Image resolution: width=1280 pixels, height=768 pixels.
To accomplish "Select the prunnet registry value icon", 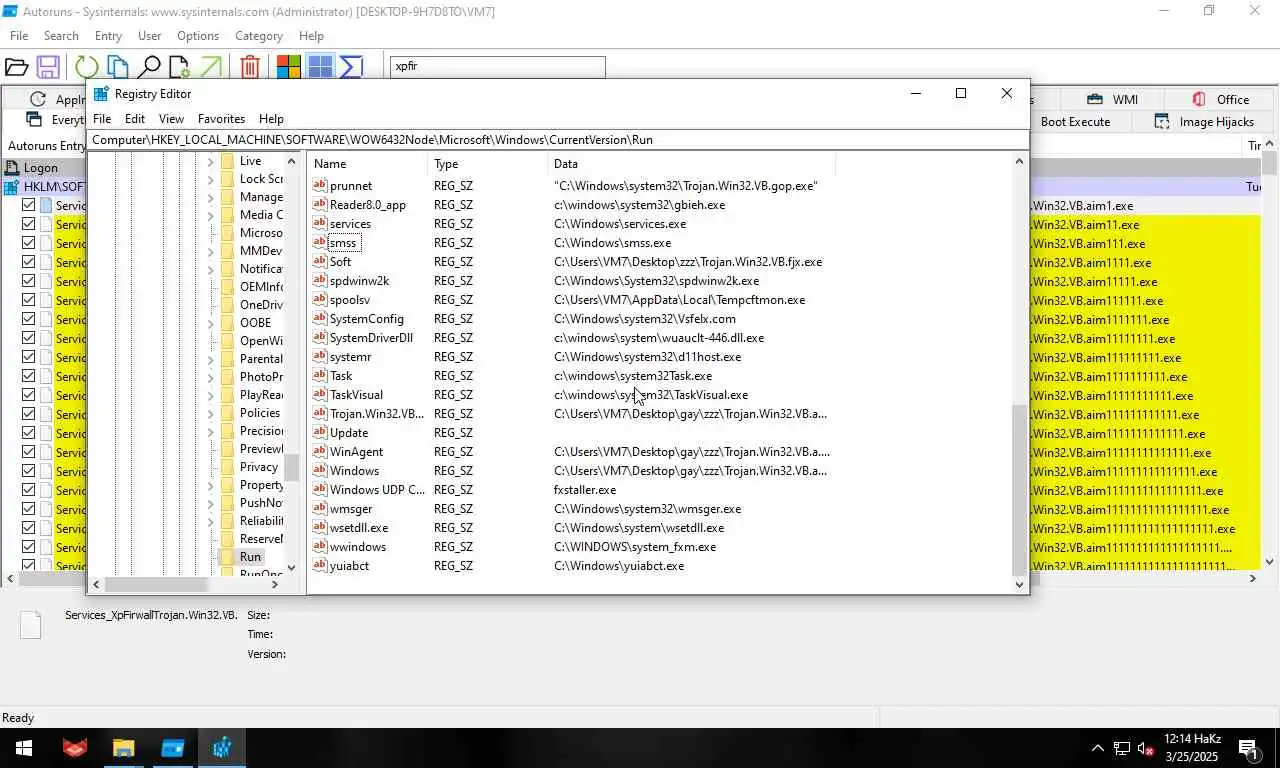I will (320, 185).
